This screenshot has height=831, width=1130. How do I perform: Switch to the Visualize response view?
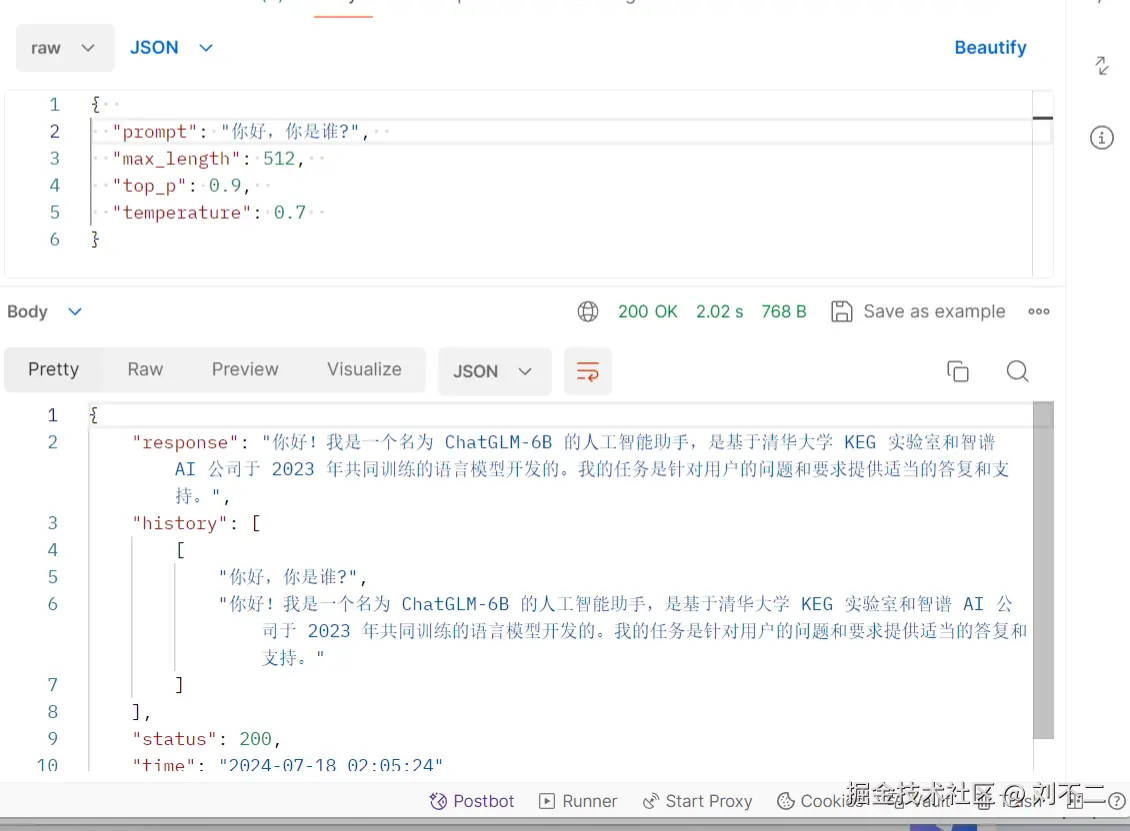coord(364,370)
